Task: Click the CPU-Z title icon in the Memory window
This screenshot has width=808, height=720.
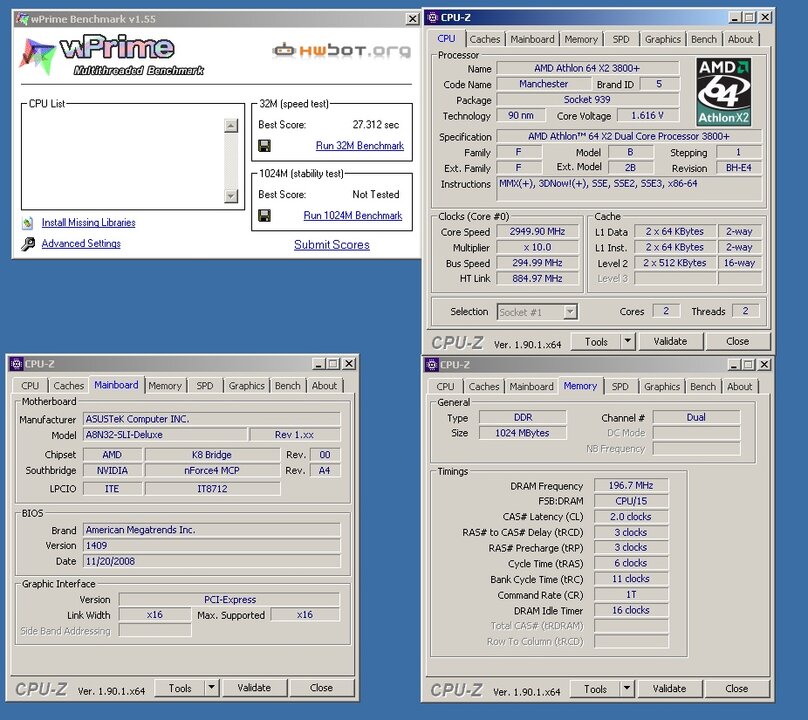Action: [432, 365]
